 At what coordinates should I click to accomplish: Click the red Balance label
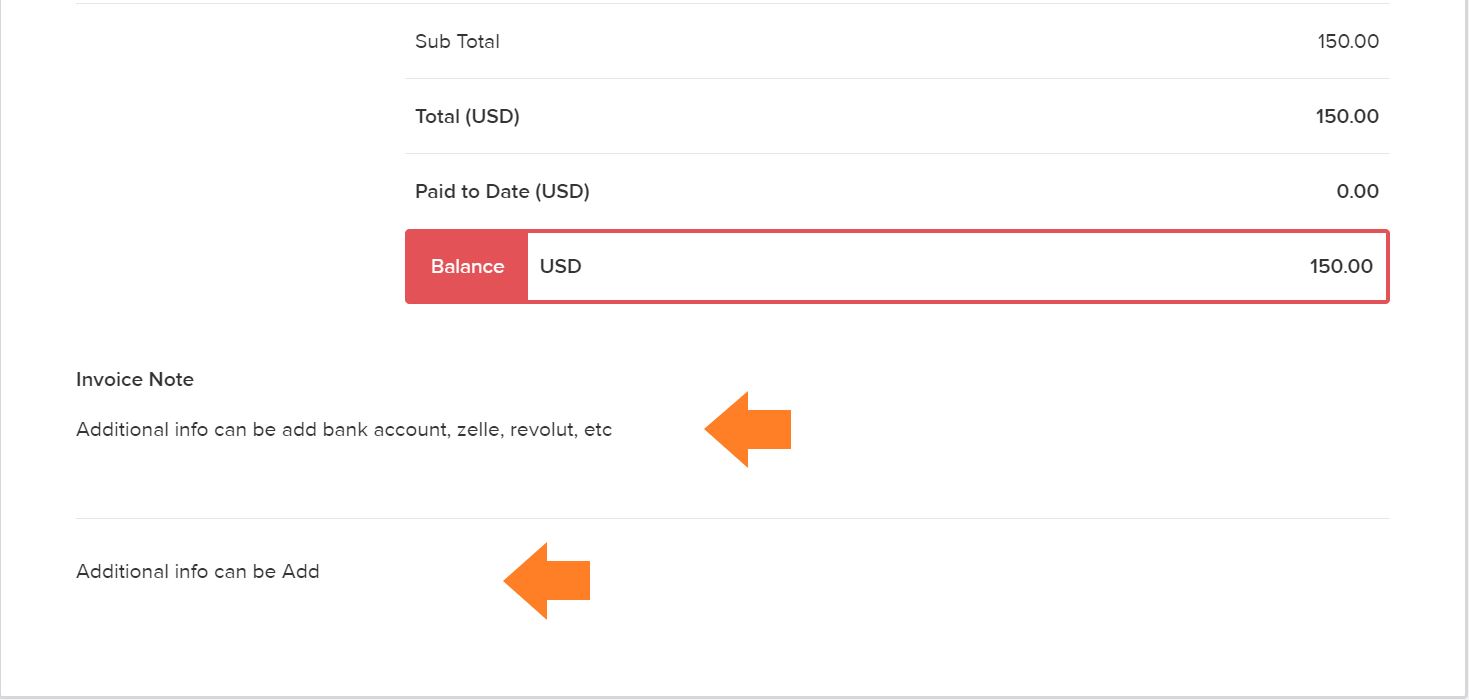point(467,267)
